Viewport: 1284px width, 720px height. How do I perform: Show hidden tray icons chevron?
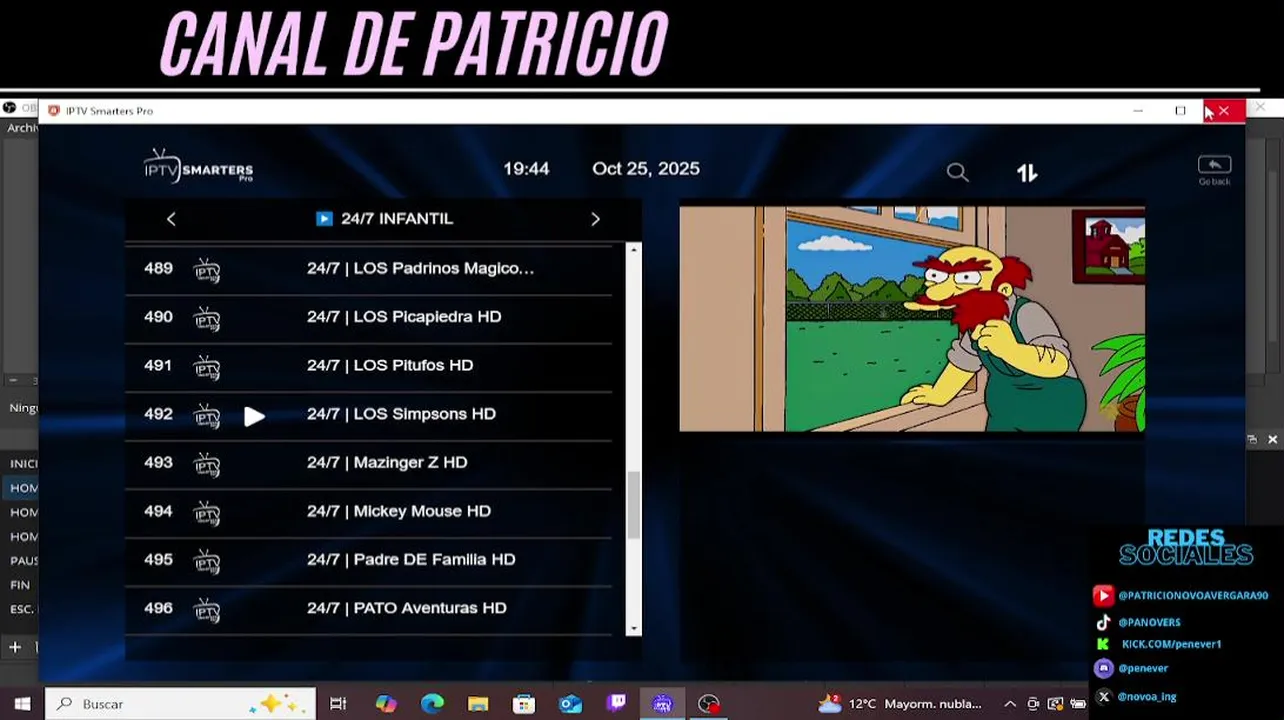coord(1010,704)
